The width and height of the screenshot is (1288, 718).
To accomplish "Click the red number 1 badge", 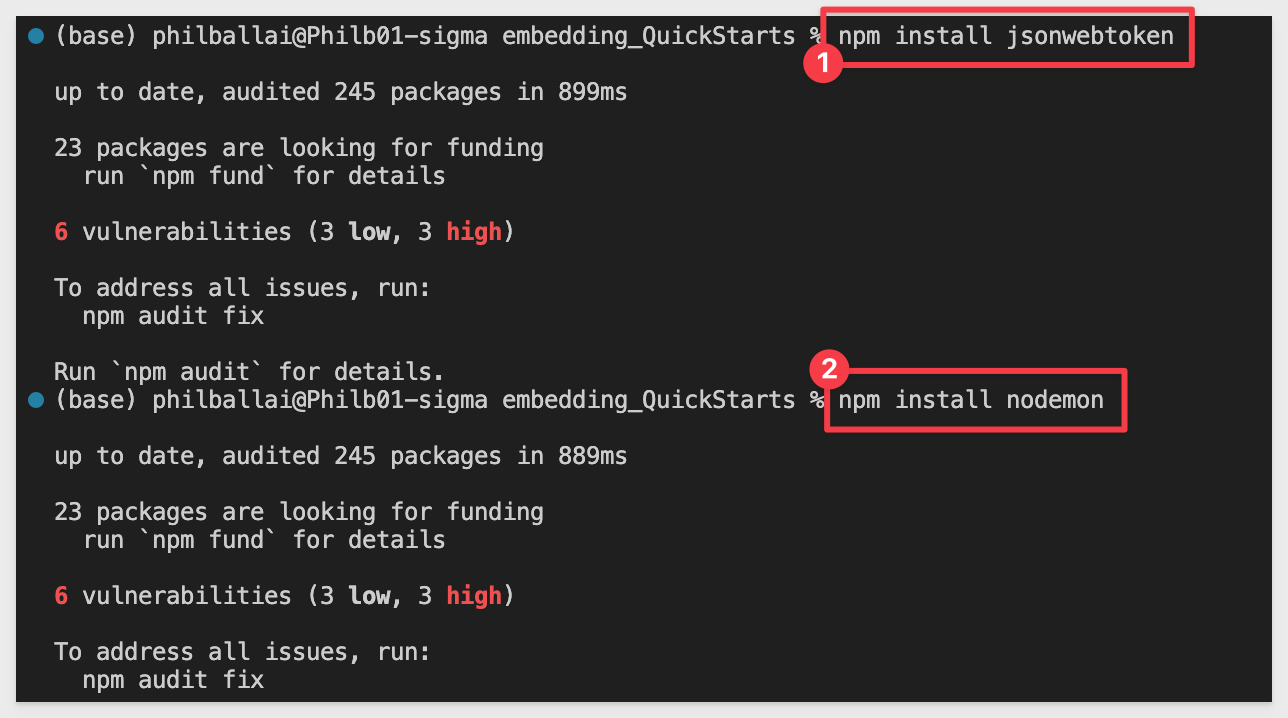I will (821, 65).
